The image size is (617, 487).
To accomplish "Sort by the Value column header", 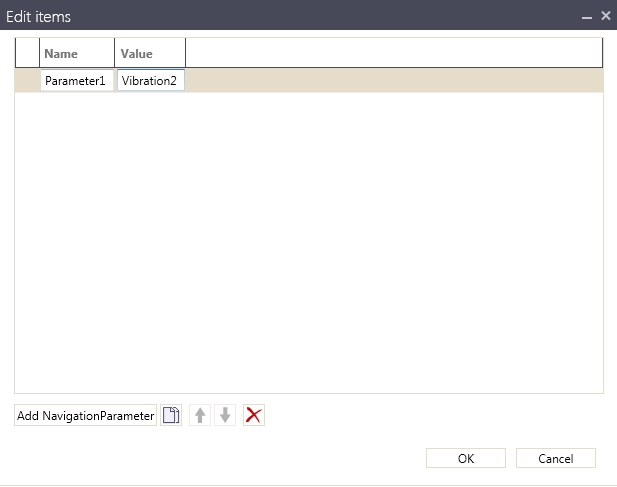I will pos(149,54).
